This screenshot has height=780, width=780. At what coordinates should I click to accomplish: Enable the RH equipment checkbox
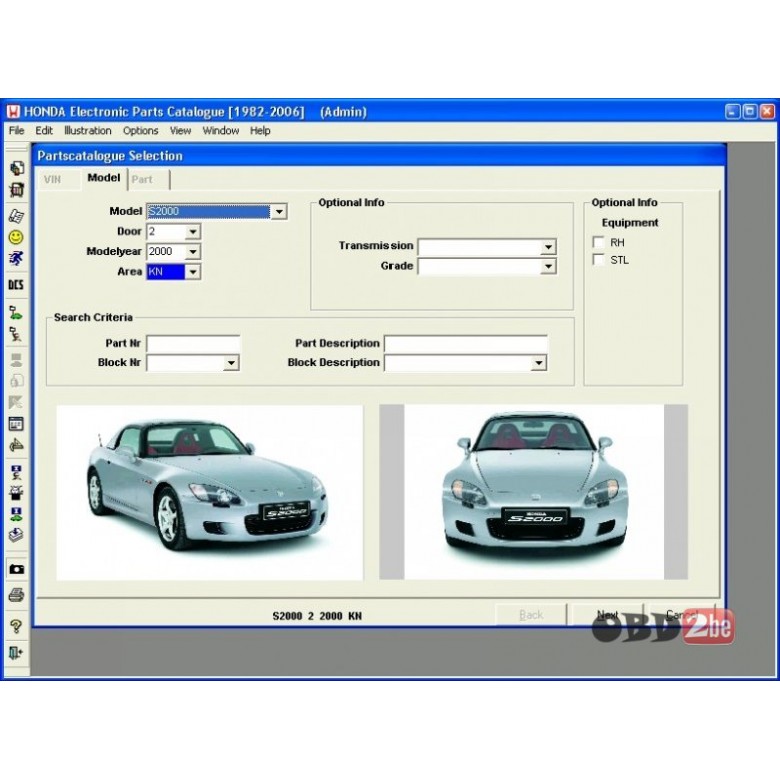click(x=598, y=242)
